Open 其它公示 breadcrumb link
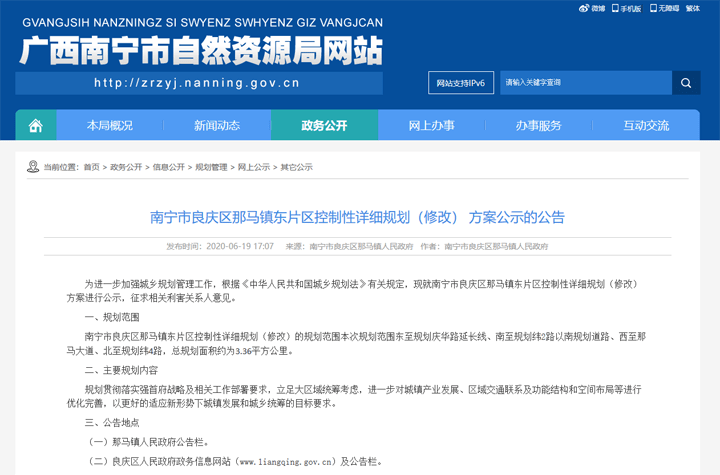Viewport: 720px width, 475px height. (297, 167)
